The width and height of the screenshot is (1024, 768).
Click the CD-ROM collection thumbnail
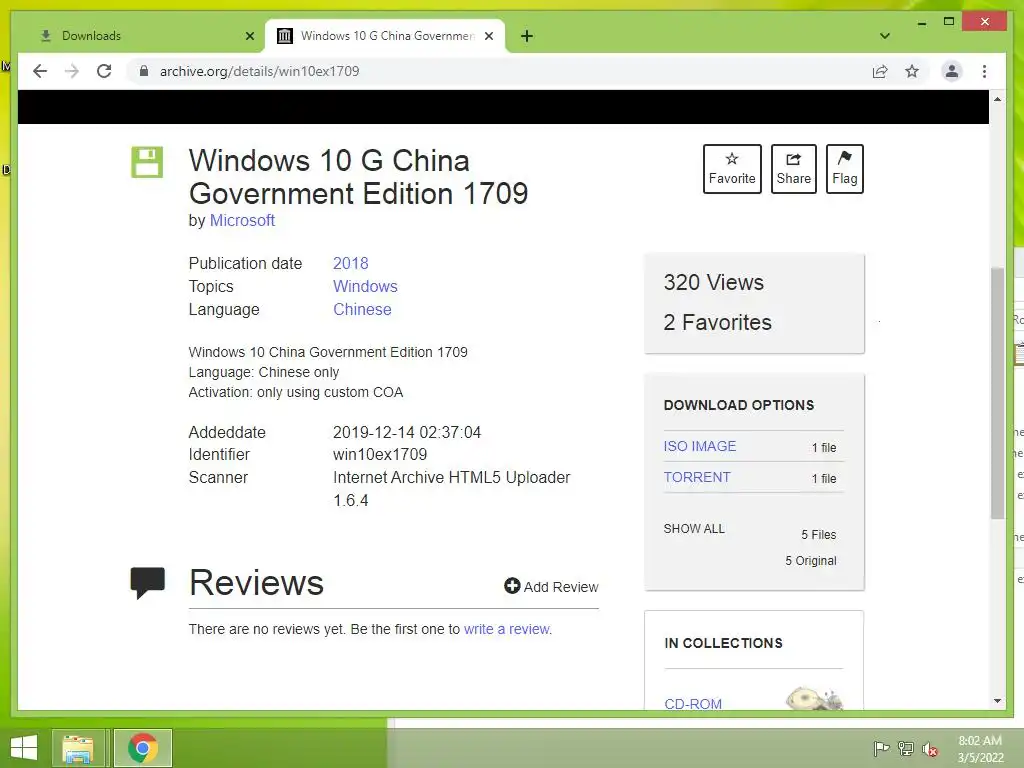(814, 698)
